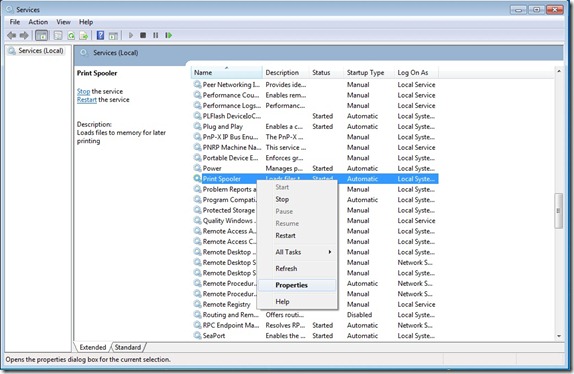Click the gear icon beside Plug and Play
Viewport: 574px width, 374px height.
coord(197,126)
